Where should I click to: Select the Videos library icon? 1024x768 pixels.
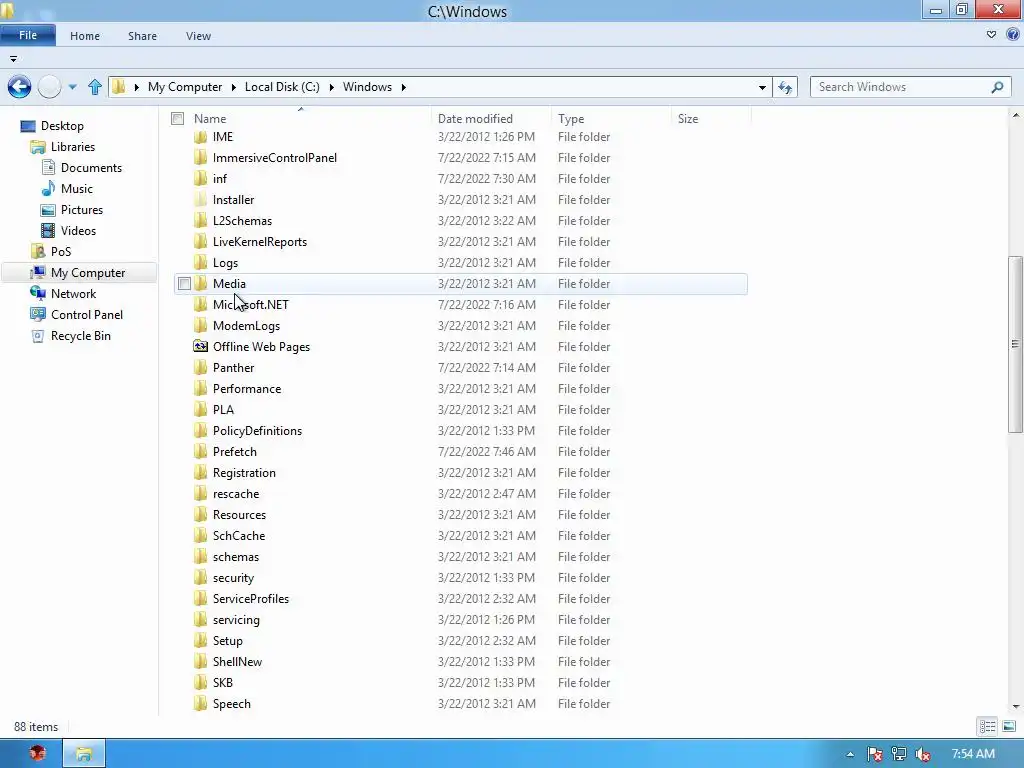coord(48,231)
